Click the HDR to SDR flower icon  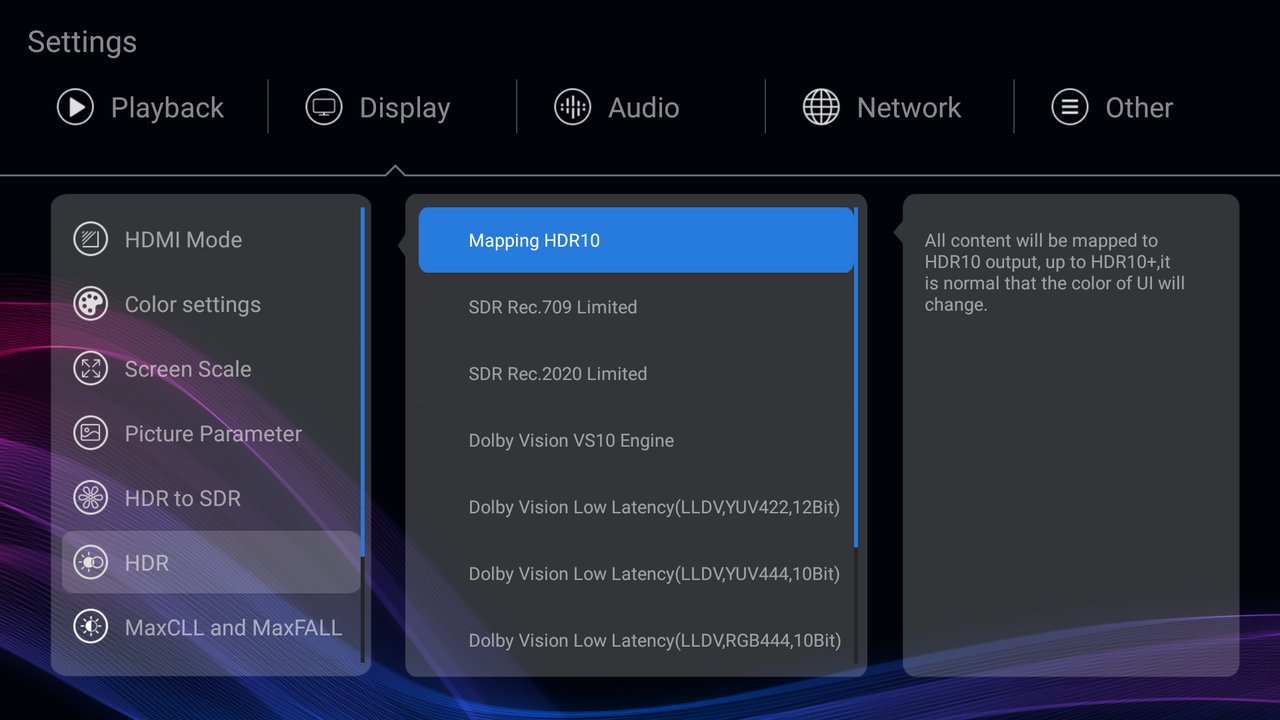91,498
